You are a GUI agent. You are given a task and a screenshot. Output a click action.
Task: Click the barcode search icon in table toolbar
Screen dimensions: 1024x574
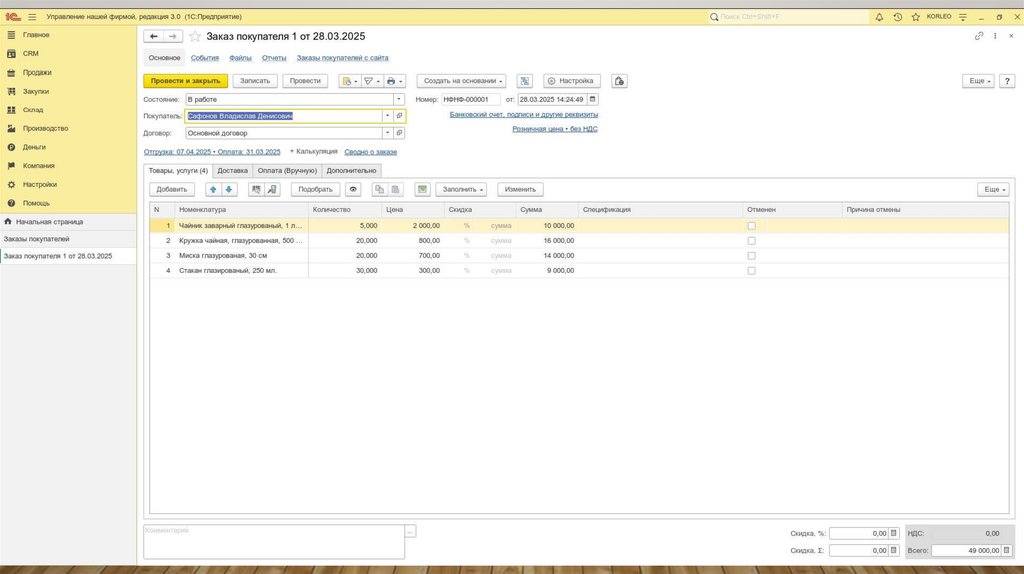tap(256, 189)
